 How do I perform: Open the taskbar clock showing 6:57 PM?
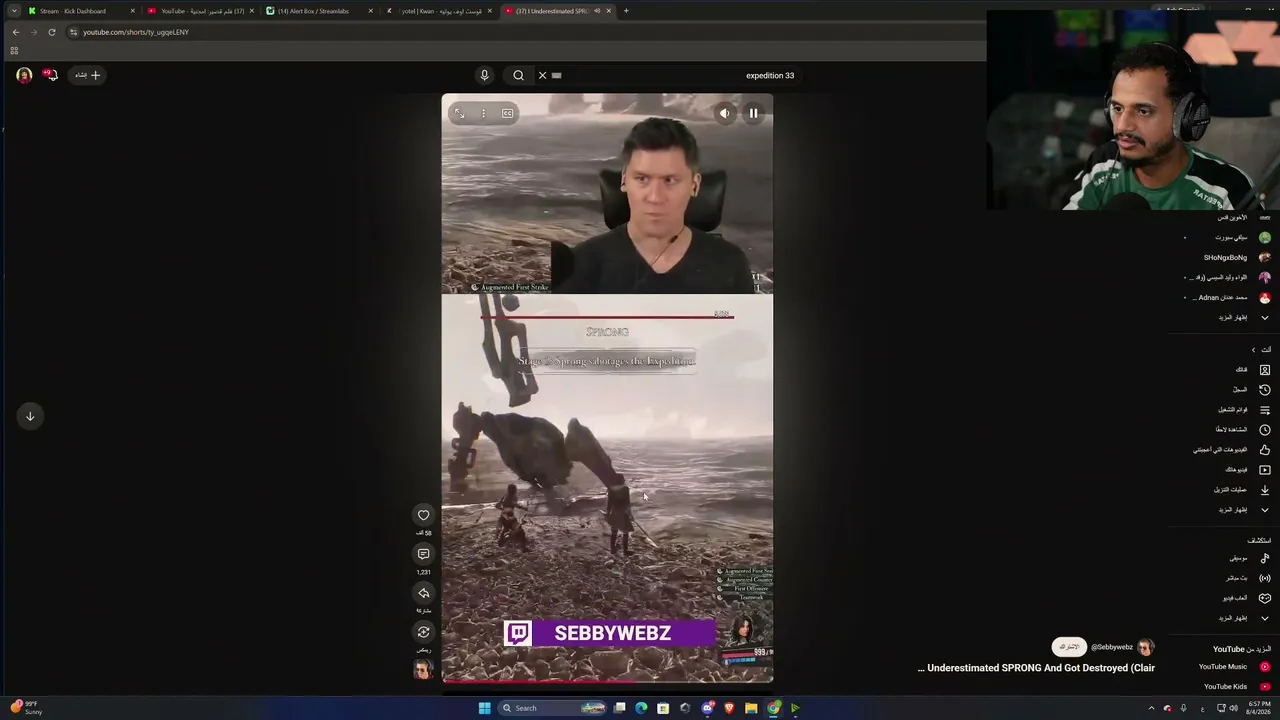click(x=1259, y=708)
